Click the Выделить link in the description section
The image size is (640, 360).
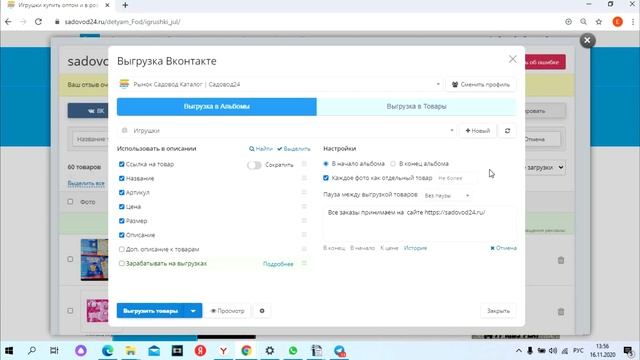pyautogui.click(x=294, y=149)
